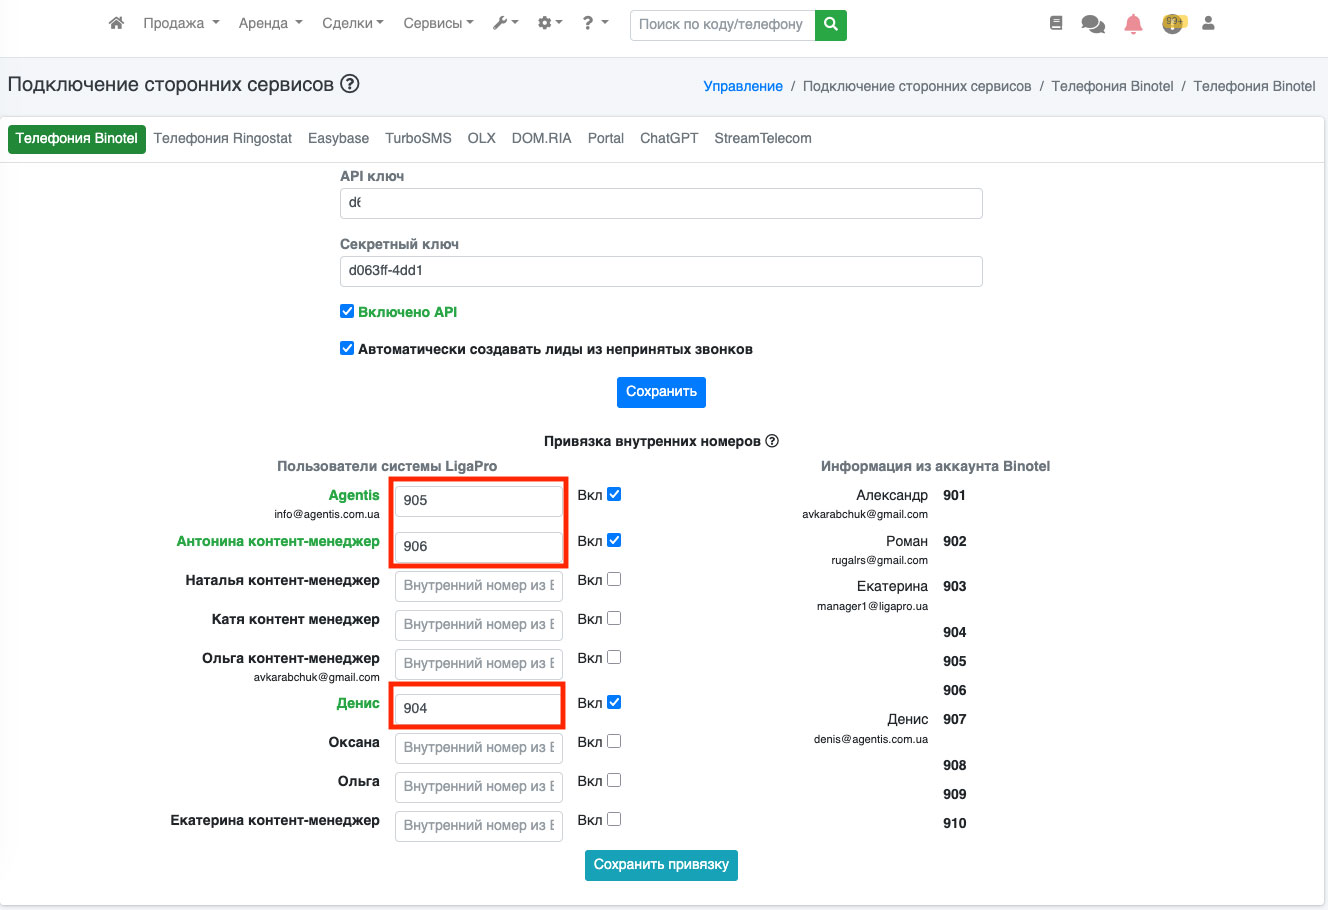This screenshot has height=910, width=1328.
Task: Open the ChatGPT tab
Action: (669, 138)
